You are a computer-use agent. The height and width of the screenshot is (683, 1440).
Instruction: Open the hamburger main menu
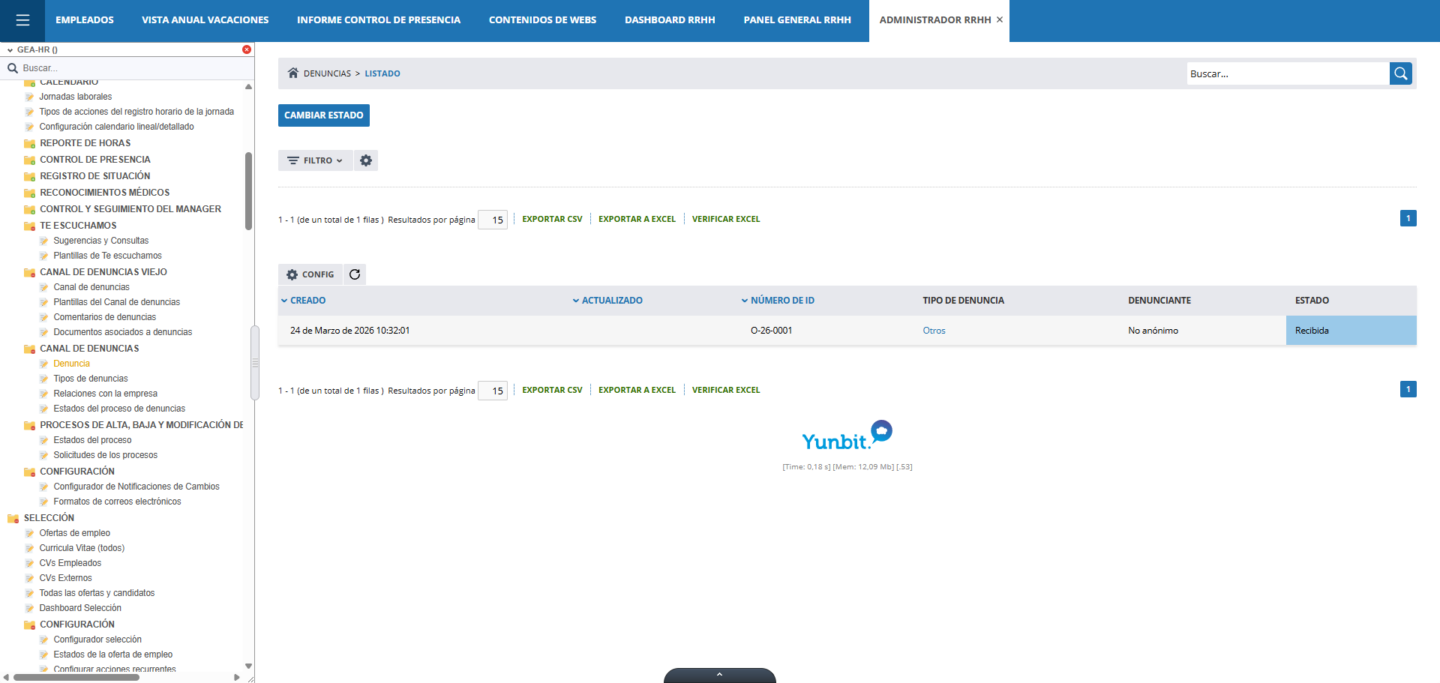click(x=22, y=20)
